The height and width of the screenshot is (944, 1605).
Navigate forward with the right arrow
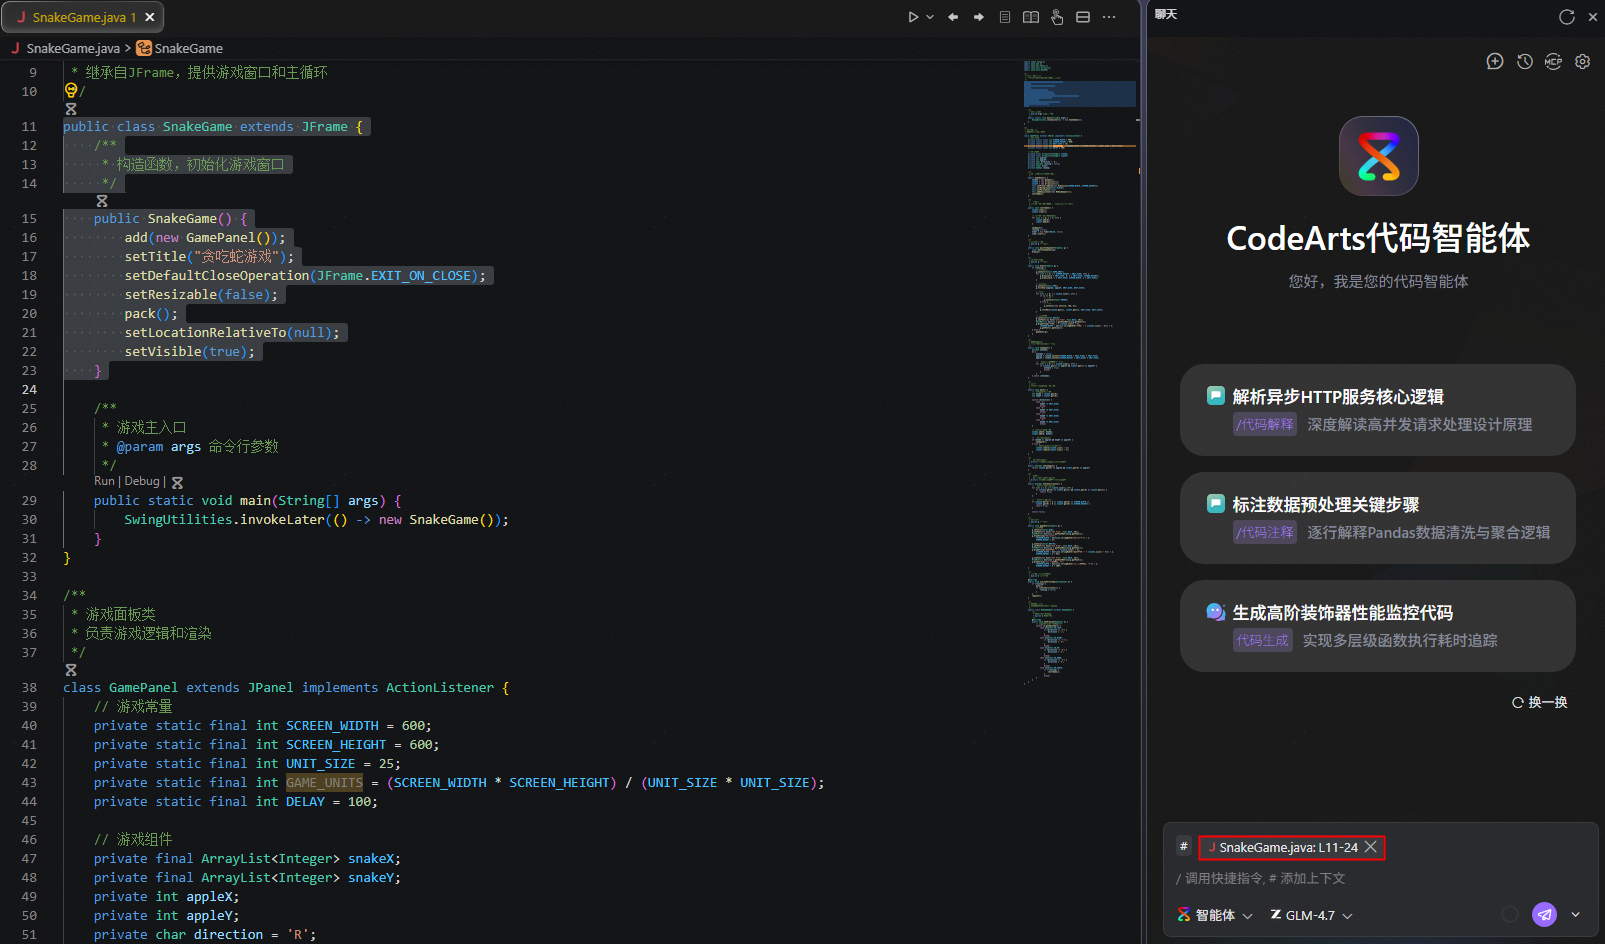coord(979,17)
